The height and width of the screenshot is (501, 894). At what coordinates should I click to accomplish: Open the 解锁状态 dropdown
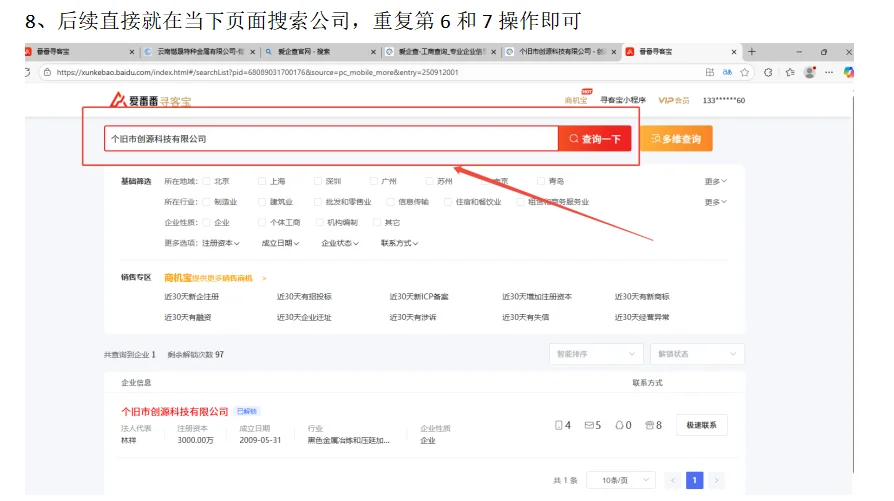[697, 354]
